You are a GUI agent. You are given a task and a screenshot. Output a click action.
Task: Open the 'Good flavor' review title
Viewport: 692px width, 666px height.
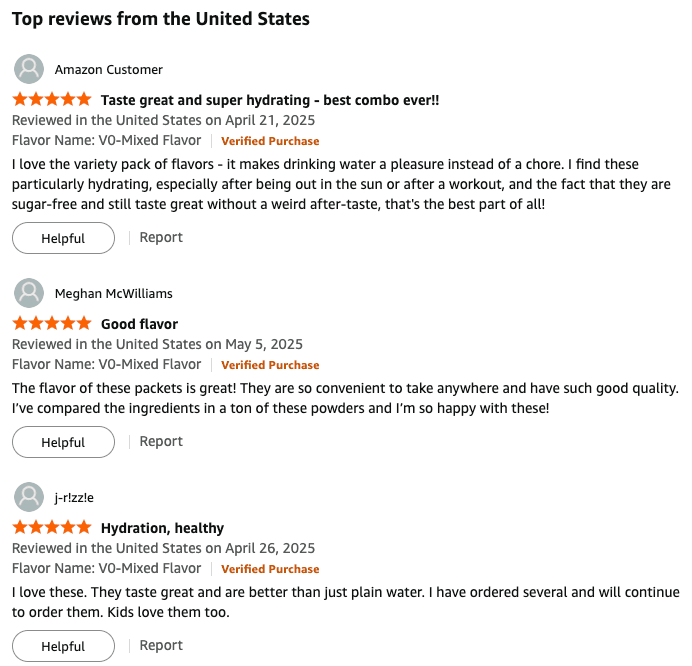pos(139,324)
